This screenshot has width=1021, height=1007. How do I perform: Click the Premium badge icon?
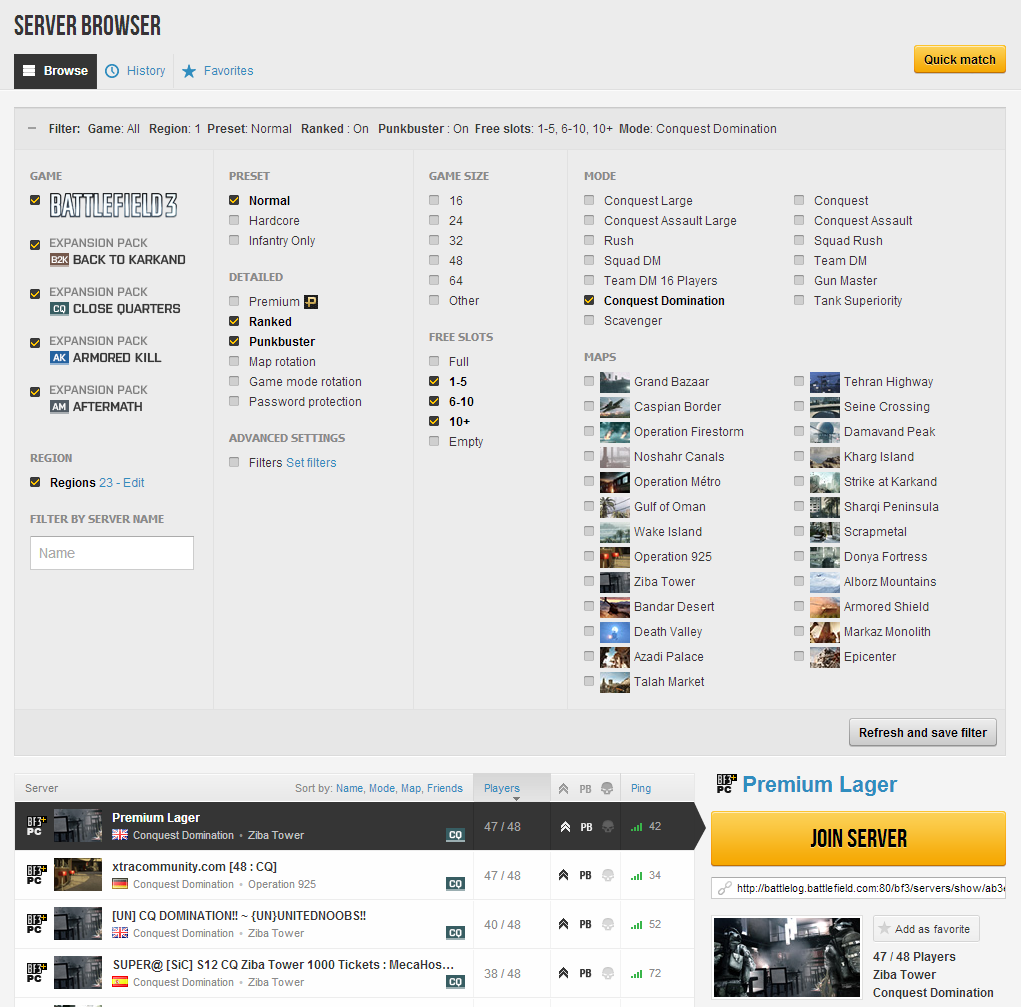(x=311, y=302)
